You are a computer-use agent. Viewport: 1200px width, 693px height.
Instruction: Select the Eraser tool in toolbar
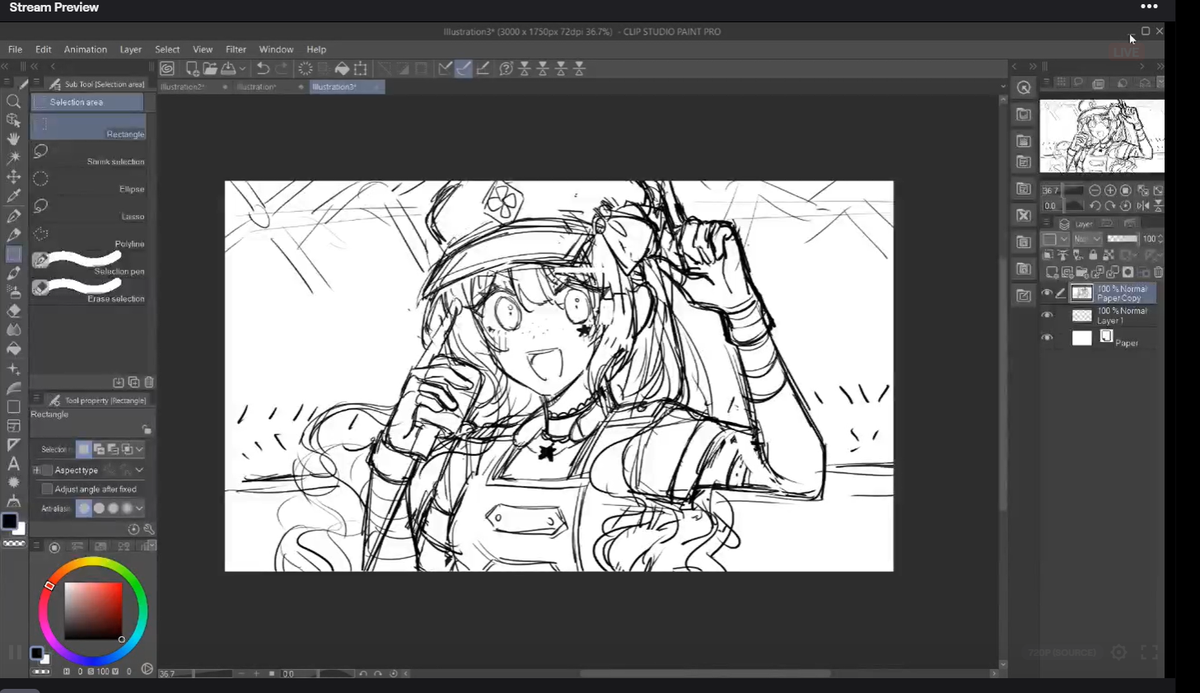coord(14,311)
